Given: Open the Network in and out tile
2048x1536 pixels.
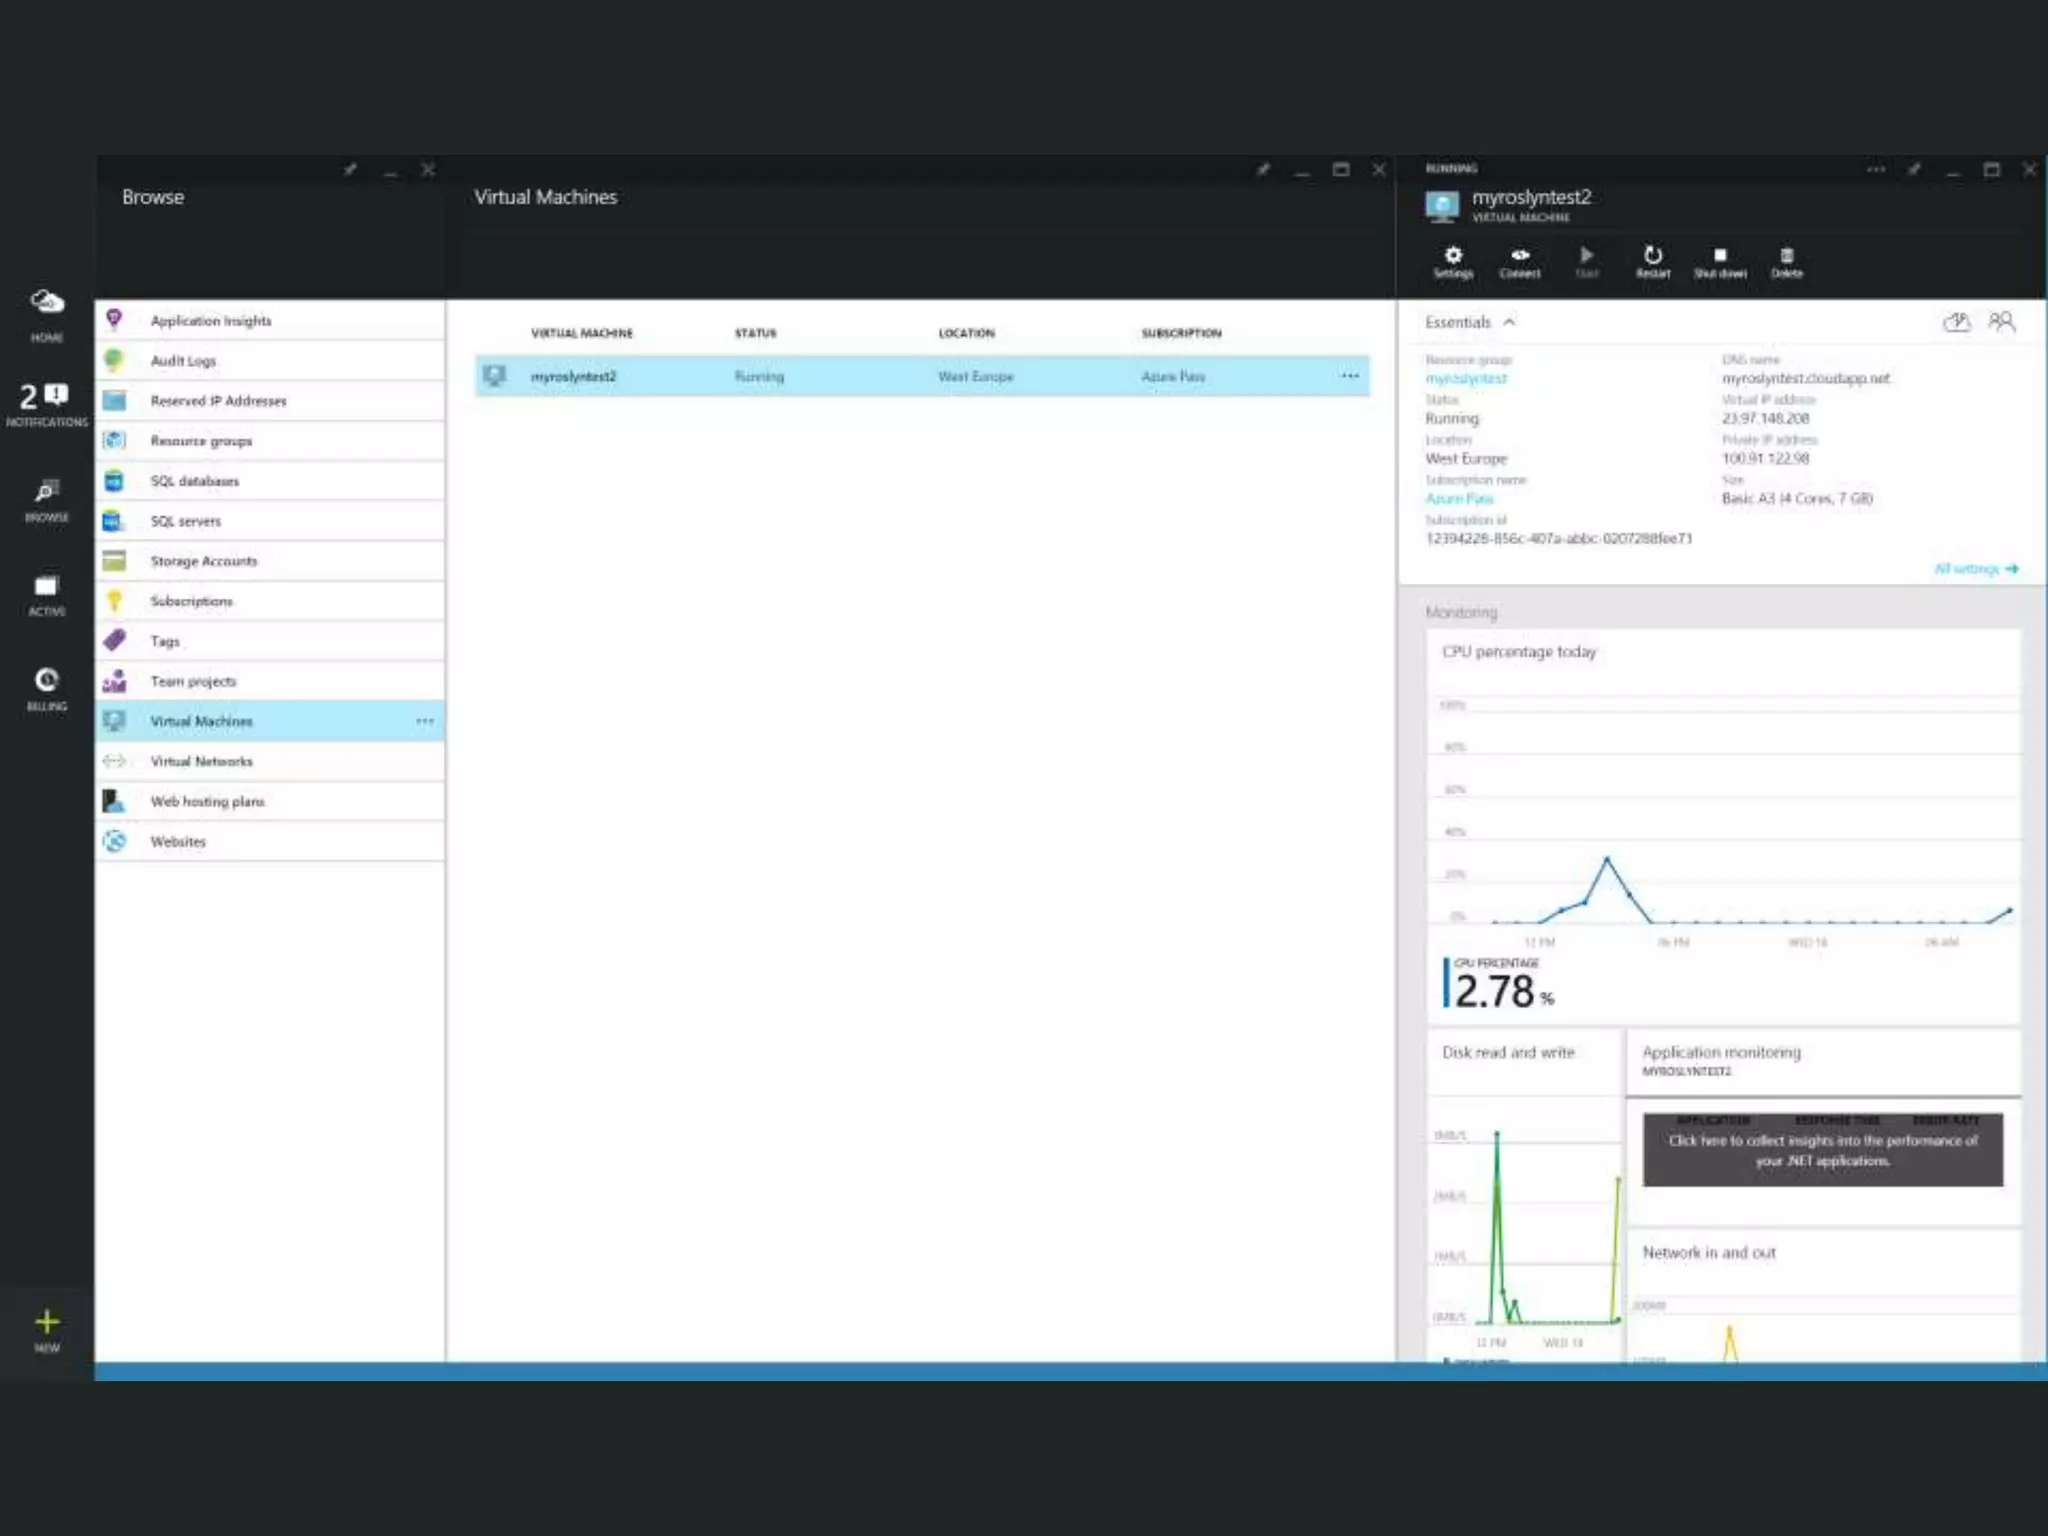Looking at the screenshot, I should pyautogui.click(x=1824, y=1296).
